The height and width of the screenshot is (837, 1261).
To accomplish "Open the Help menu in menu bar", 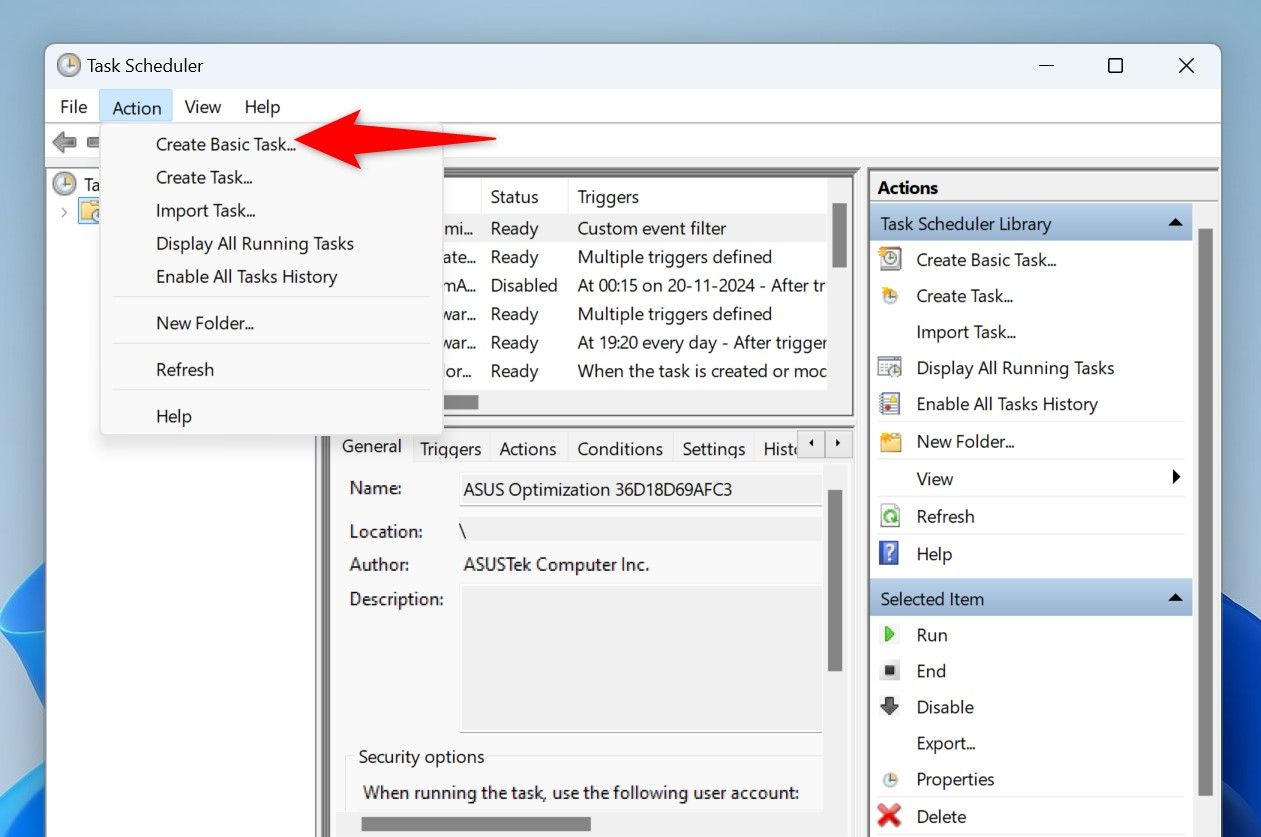I will click(262, 107).
